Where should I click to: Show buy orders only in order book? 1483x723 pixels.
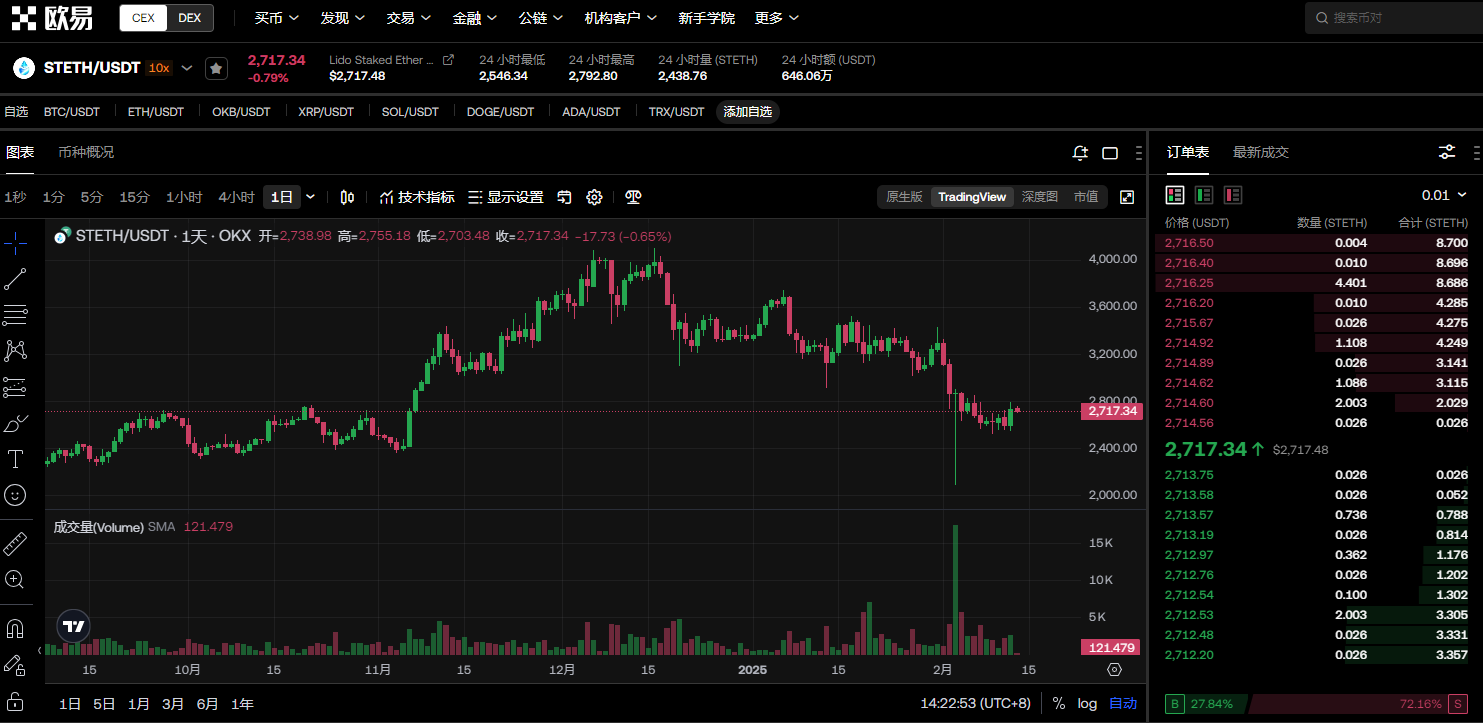(x=1204, y=195)
